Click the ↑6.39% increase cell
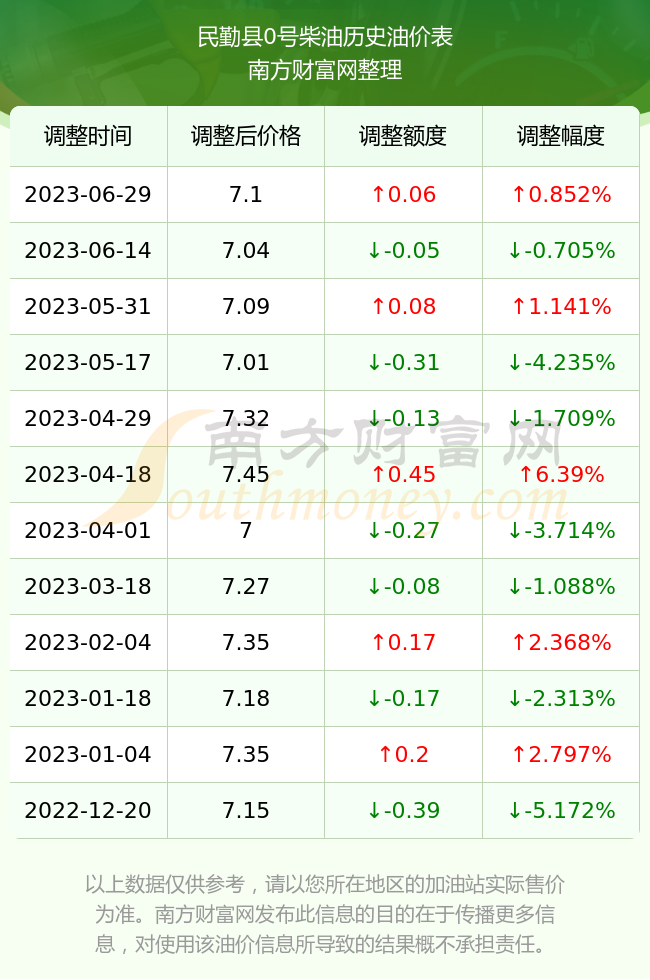Viewport: 650px width, 980px height. [561, 474]
